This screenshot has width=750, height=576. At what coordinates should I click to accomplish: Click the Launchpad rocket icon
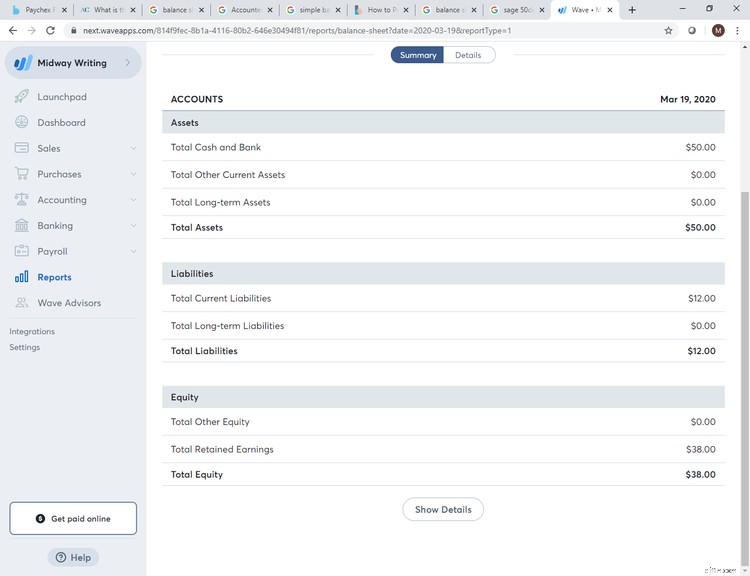point(22,97)
